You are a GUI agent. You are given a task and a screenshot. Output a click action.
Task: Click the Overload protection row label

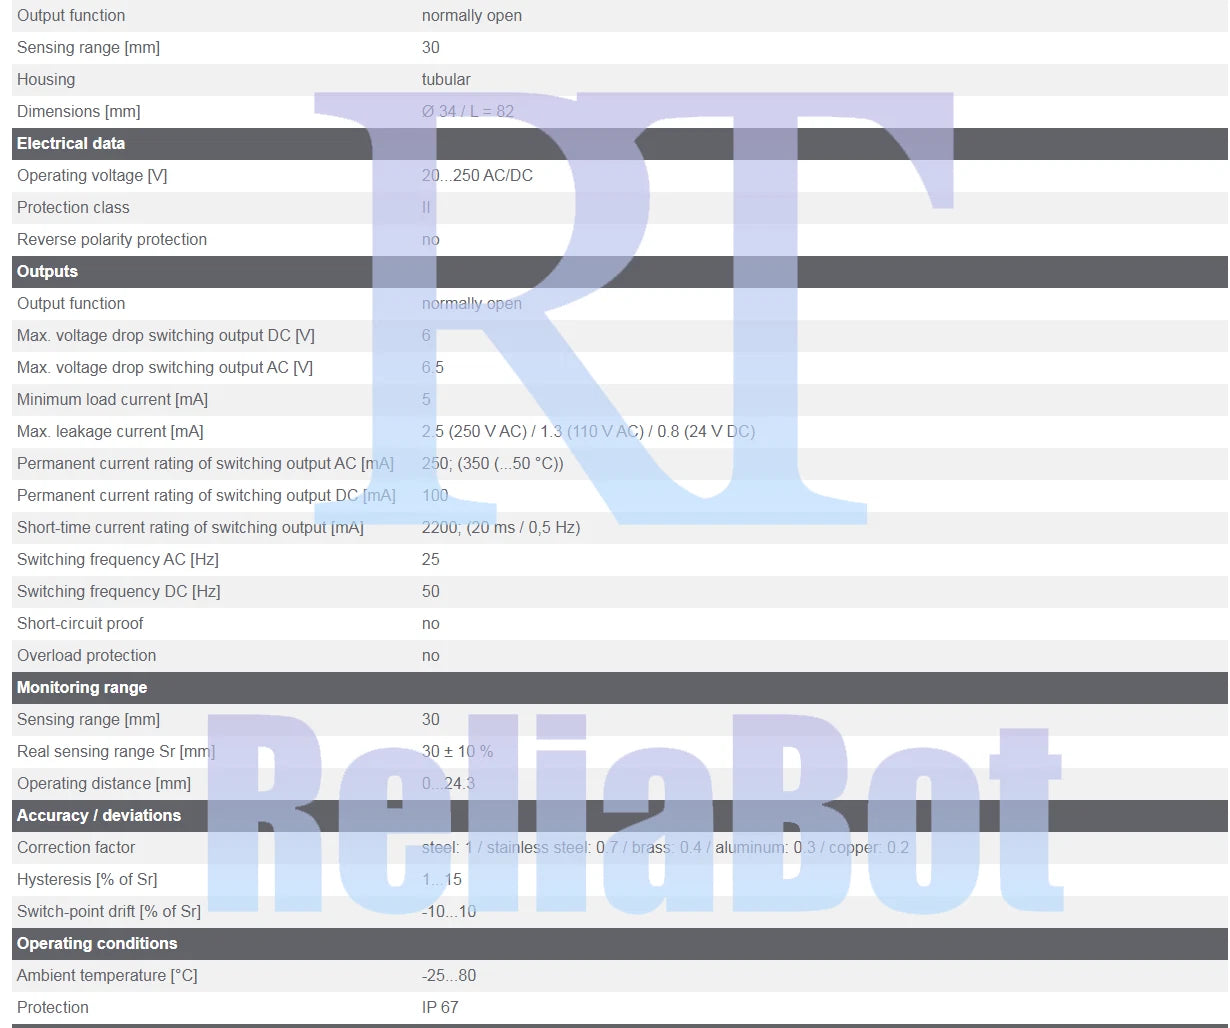click(87, 656)
